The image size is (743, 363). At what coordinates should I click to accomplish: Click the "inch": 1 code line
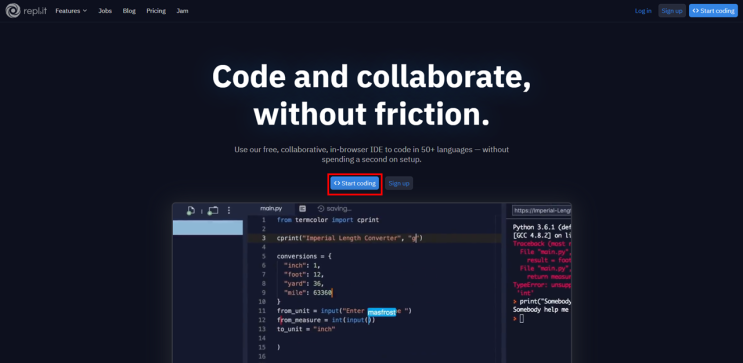click(302, 265)
